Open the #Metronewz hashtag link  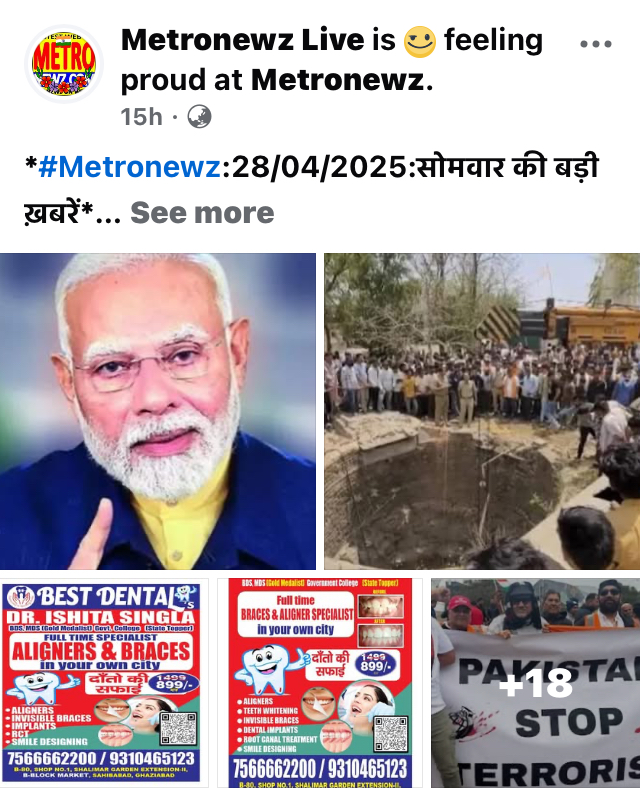130,167
